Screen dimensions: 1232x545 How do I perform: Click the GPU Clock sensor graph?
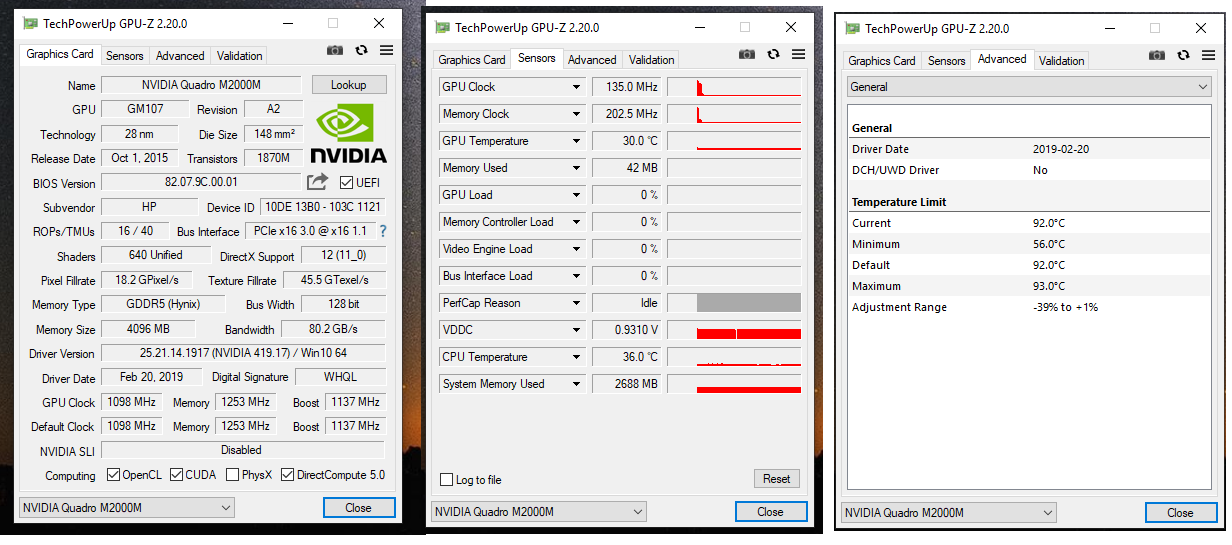734,87
